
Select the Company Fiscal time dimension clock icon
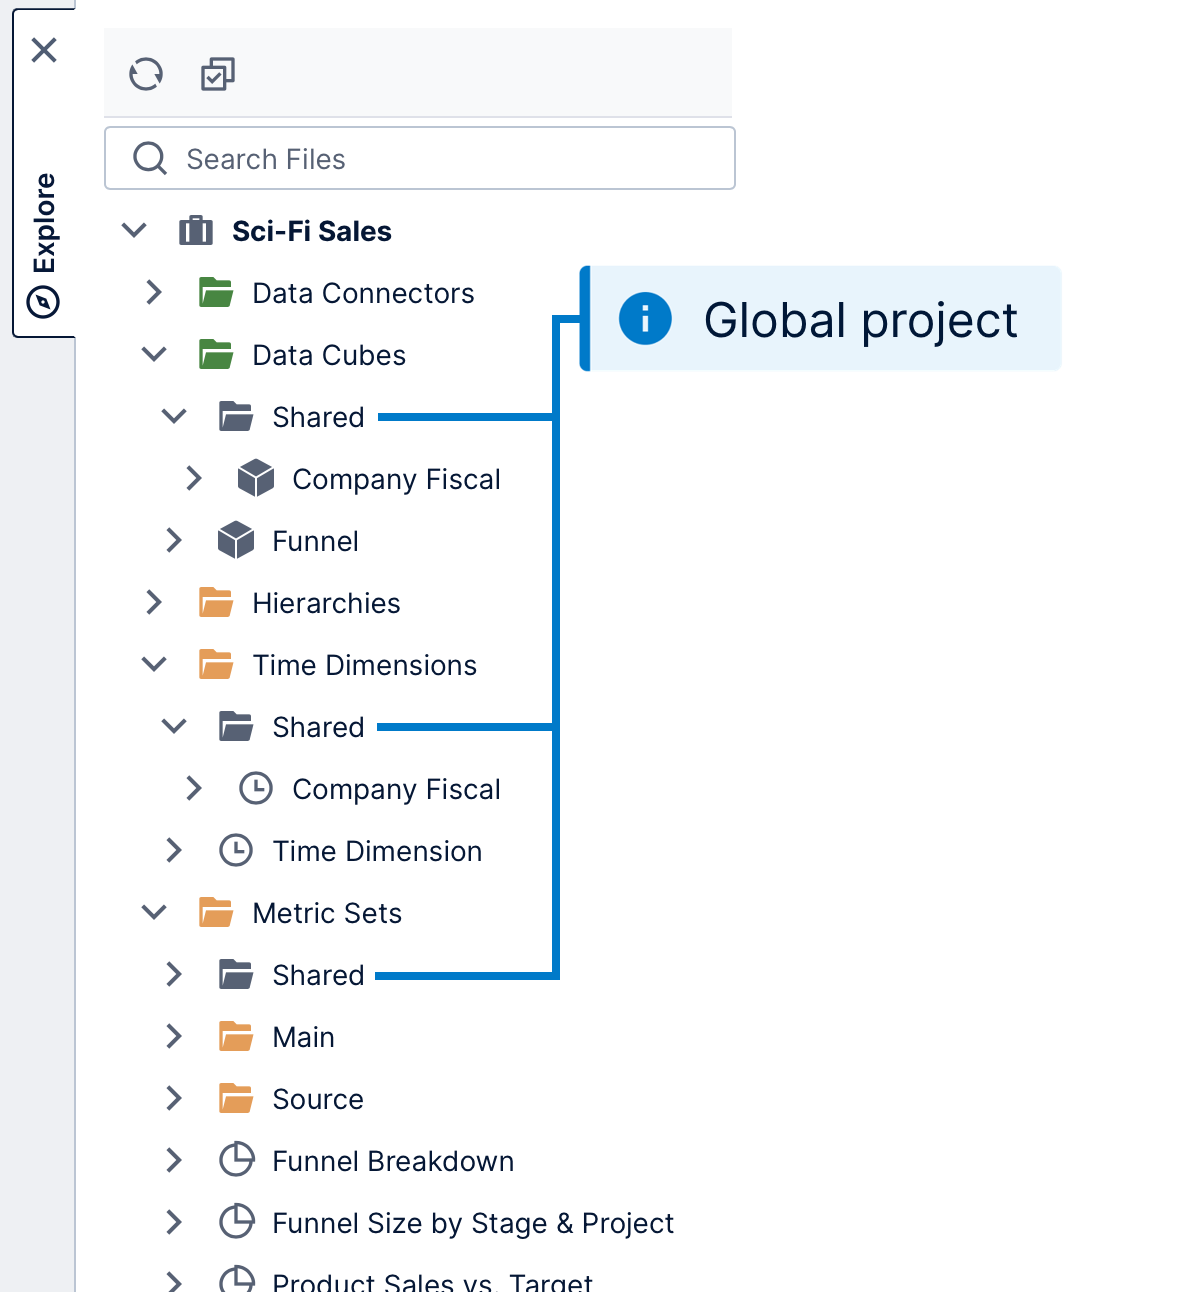256,788
